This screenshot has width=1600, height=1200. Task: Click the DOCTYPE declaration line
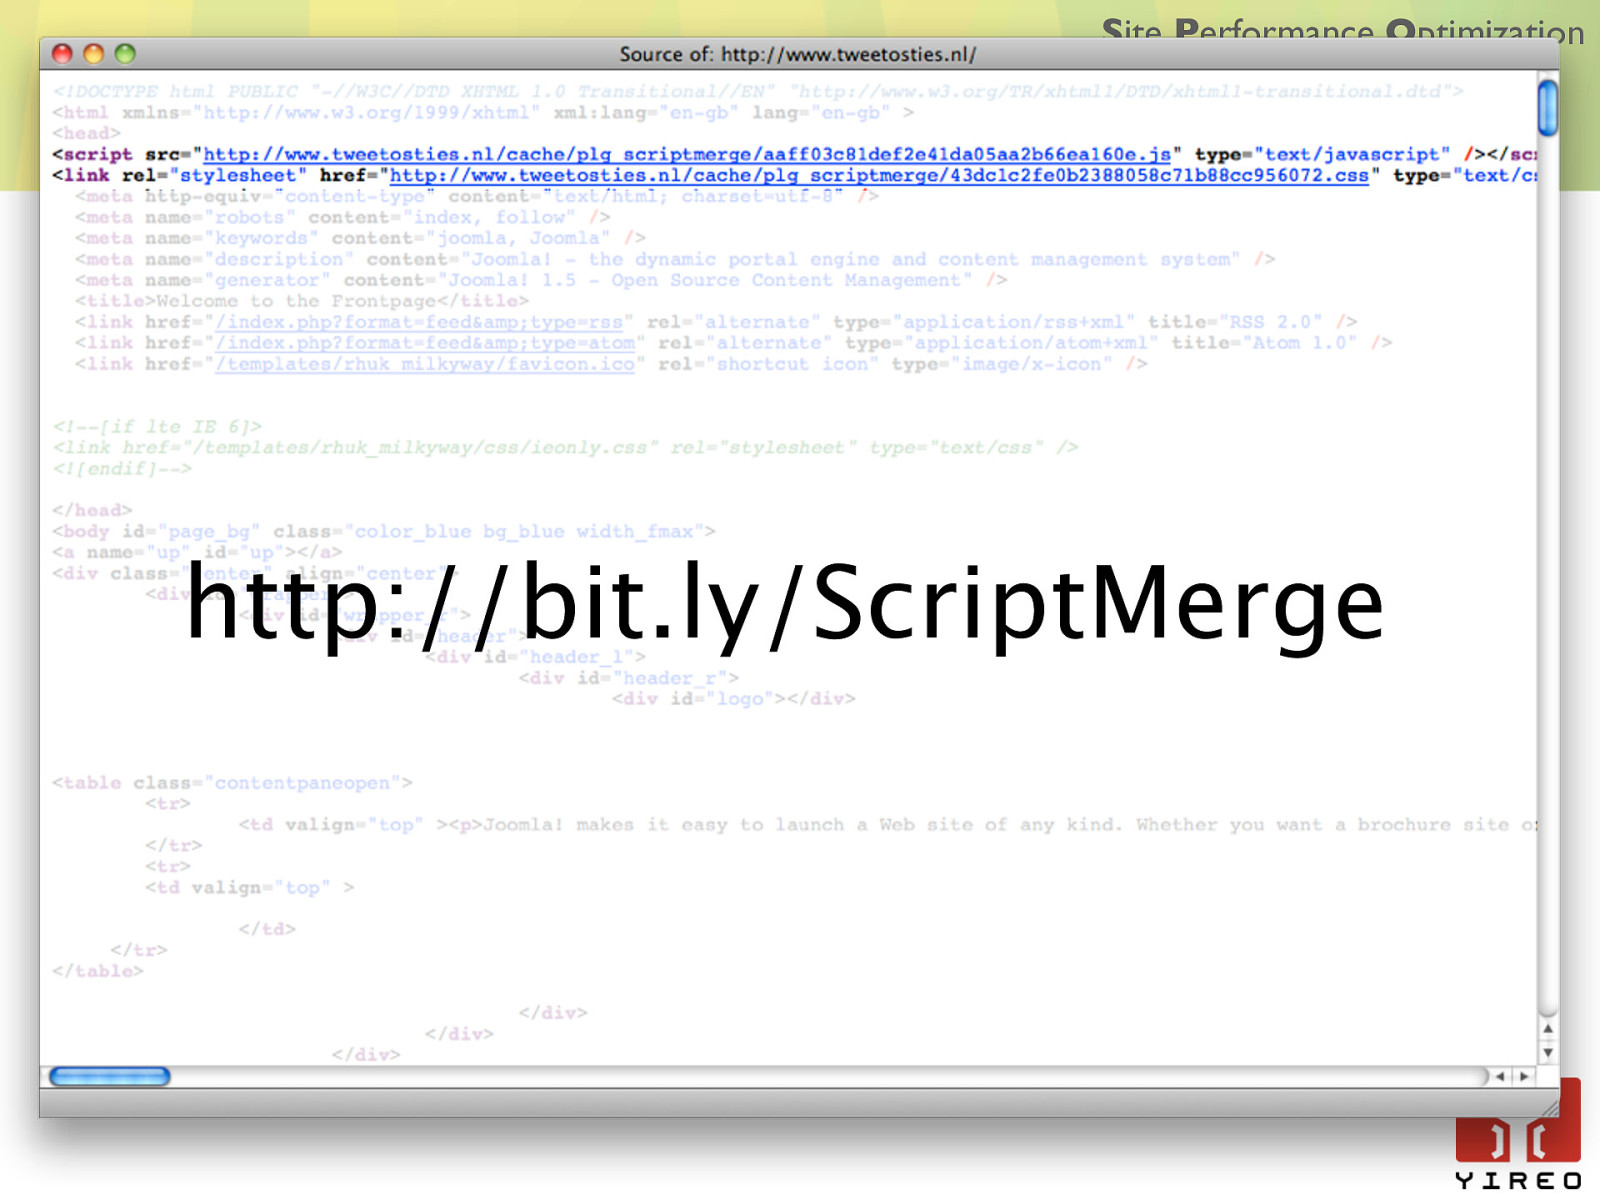(758, 91)
